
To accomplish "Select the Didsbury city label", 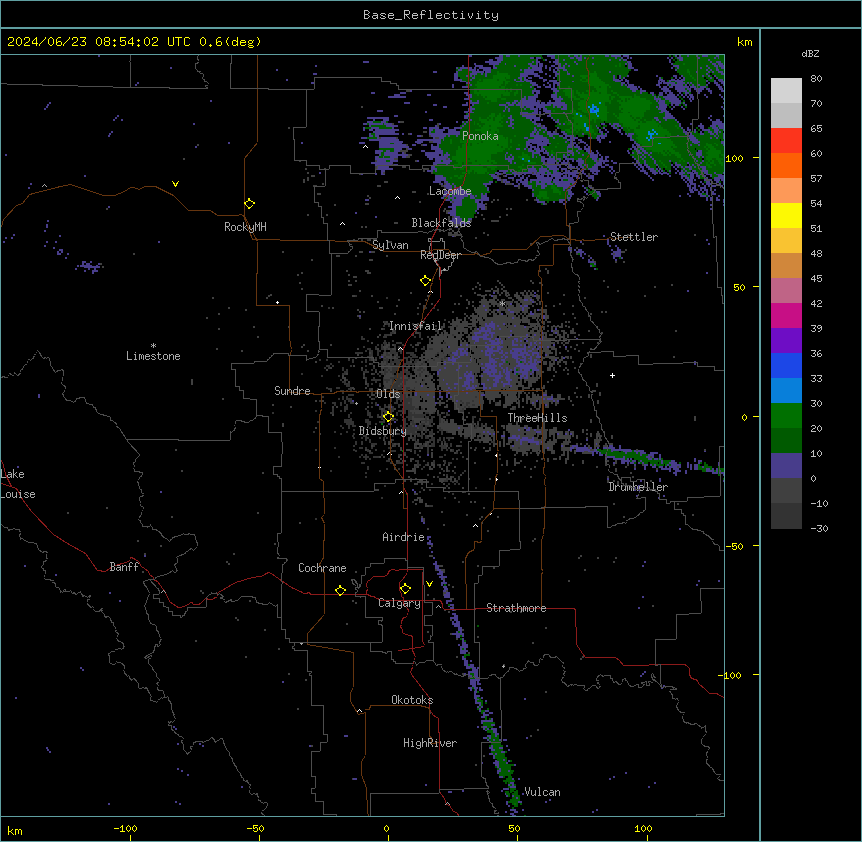I will [383, 431].
